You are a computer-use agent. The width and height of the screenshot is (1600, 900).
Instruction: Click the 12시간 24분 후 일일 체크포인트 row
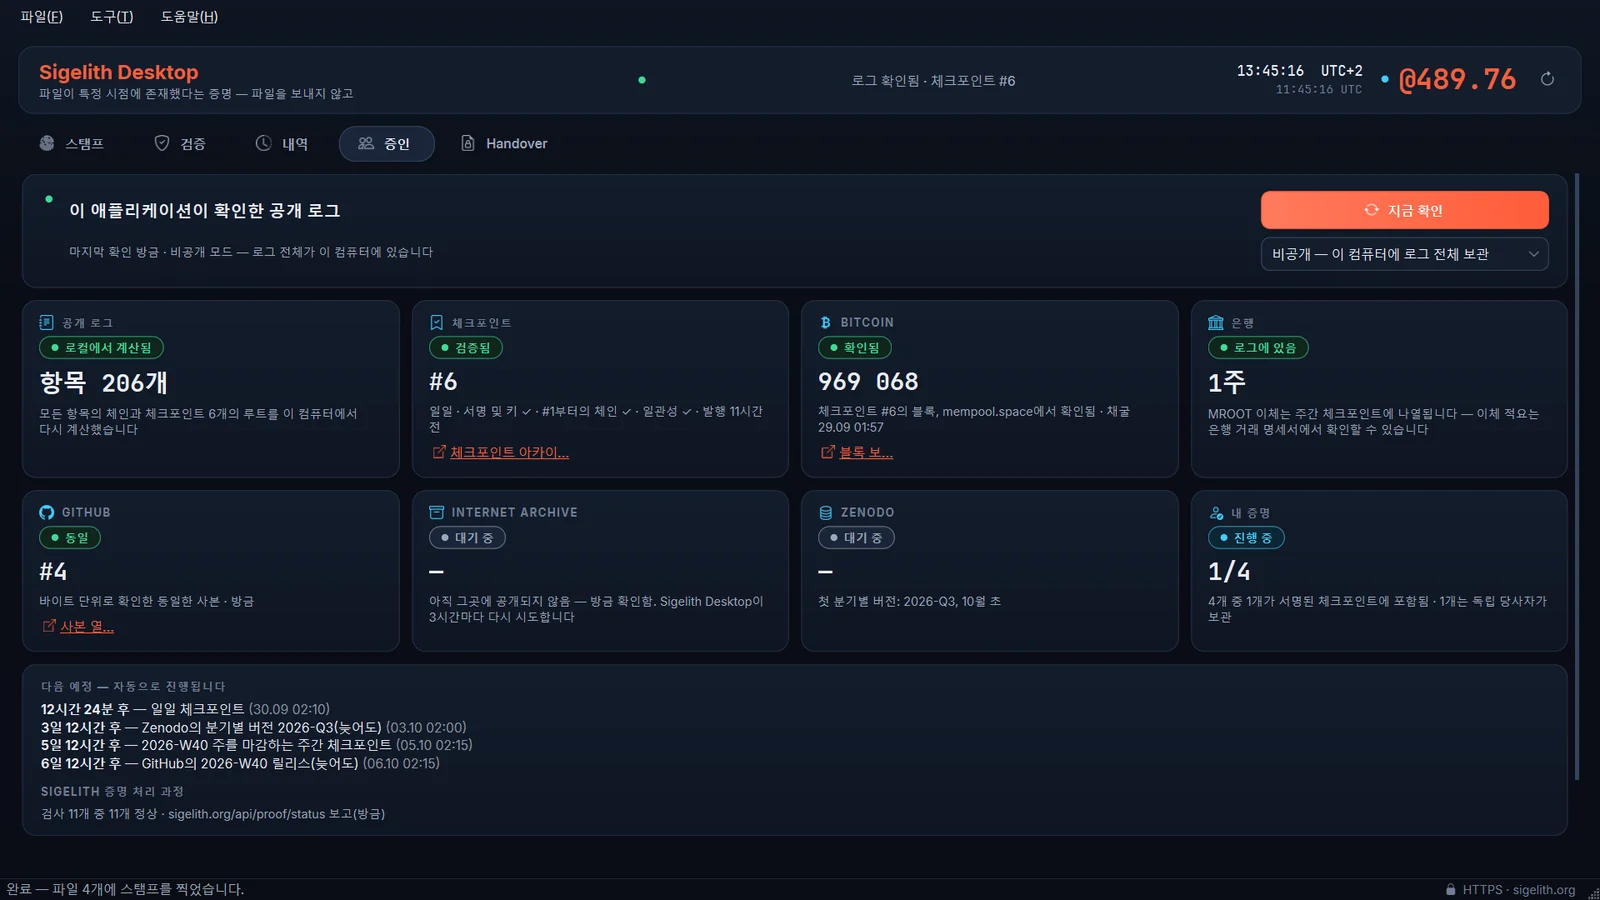pyautogui.click(x=185, y=709)
